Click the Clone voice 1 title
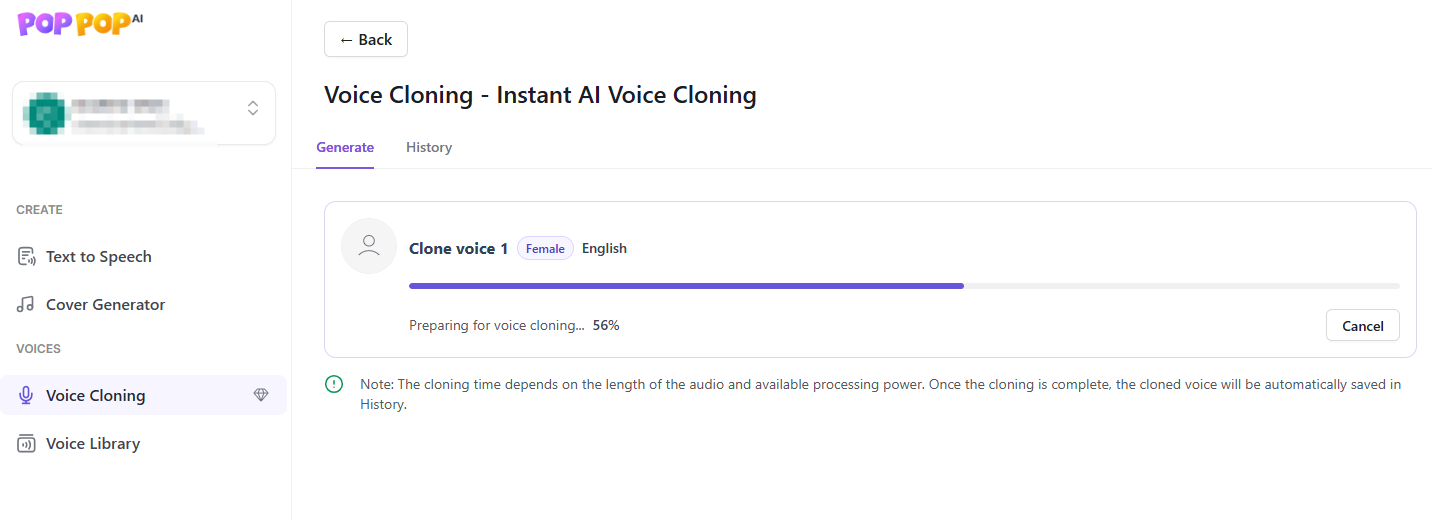1432x520 pixels. 458,249
